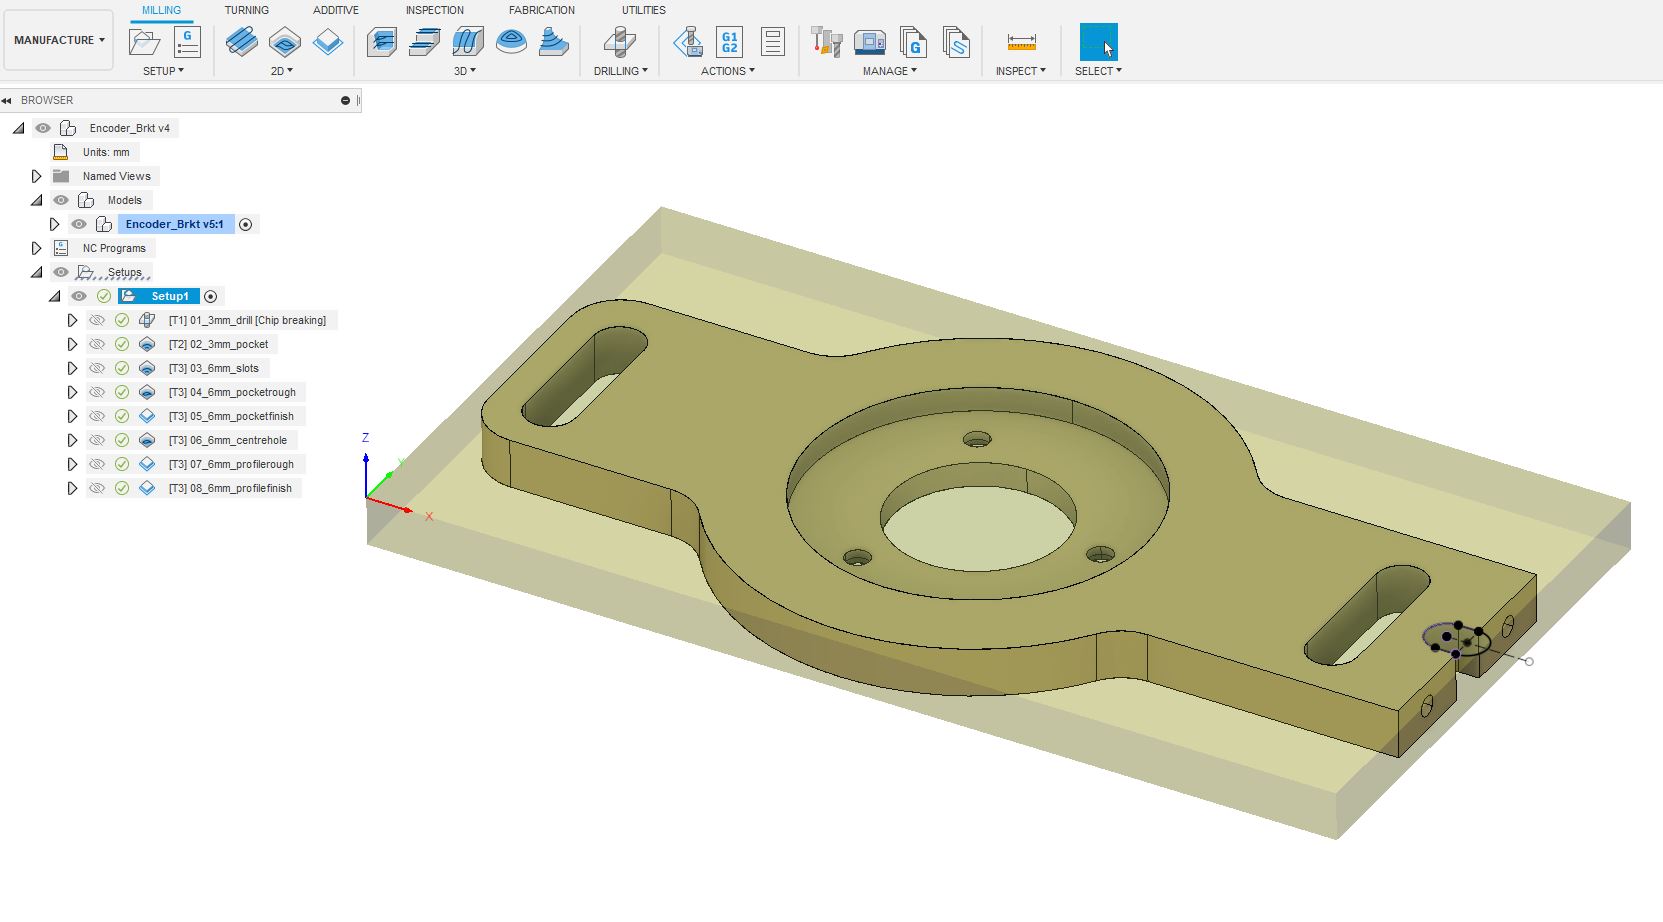Expand the Named Views tree node
The image size is (1663, 922).
pos(37,176)
